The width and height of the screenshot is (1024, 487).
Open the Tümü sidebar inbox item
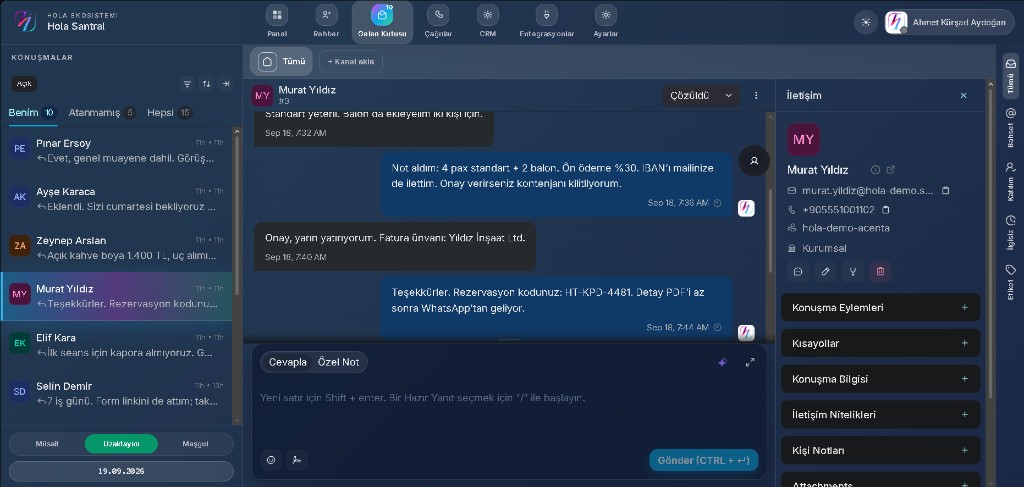1010,75
